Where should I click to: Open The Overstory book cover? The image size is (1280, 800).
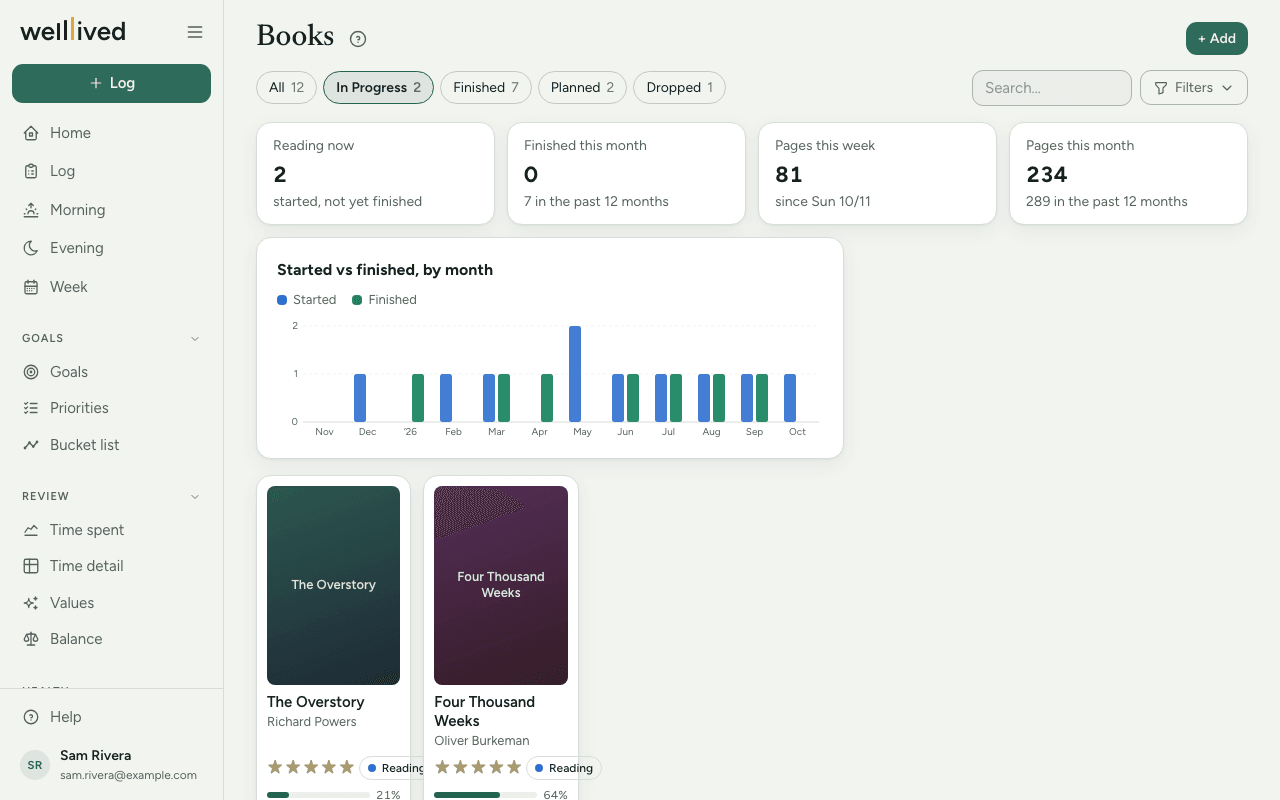(x=333, y=585)
